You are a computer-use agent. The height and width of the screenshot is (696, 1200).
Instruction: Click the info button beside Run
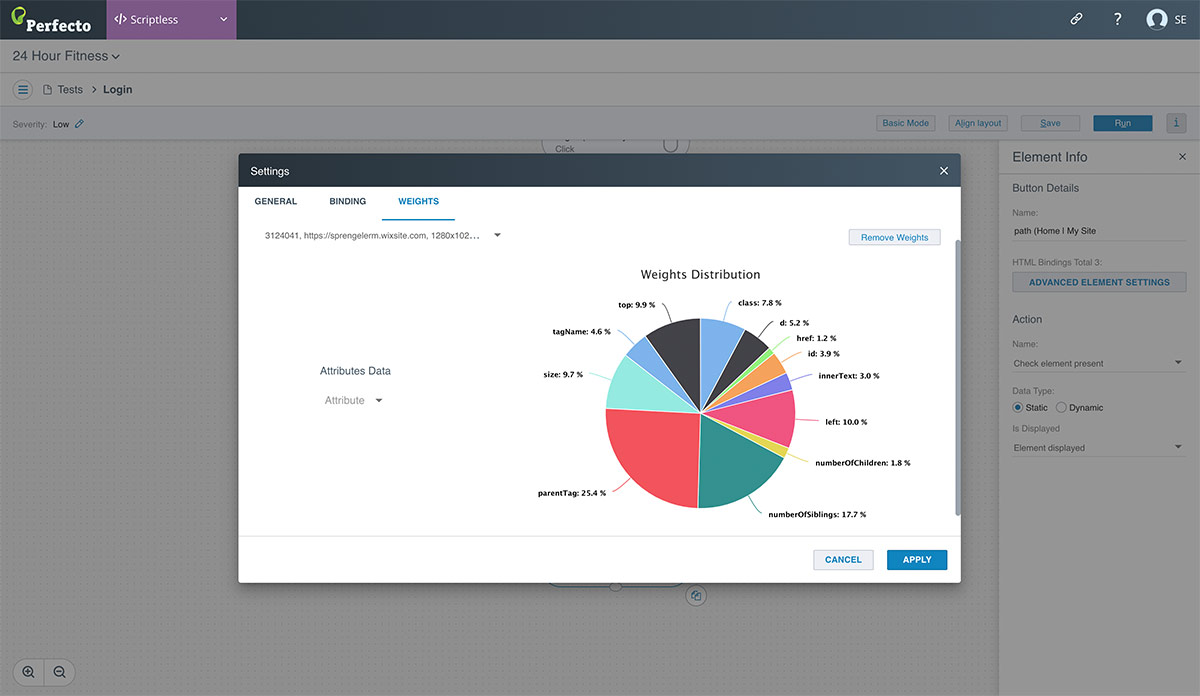(1176, 123)
